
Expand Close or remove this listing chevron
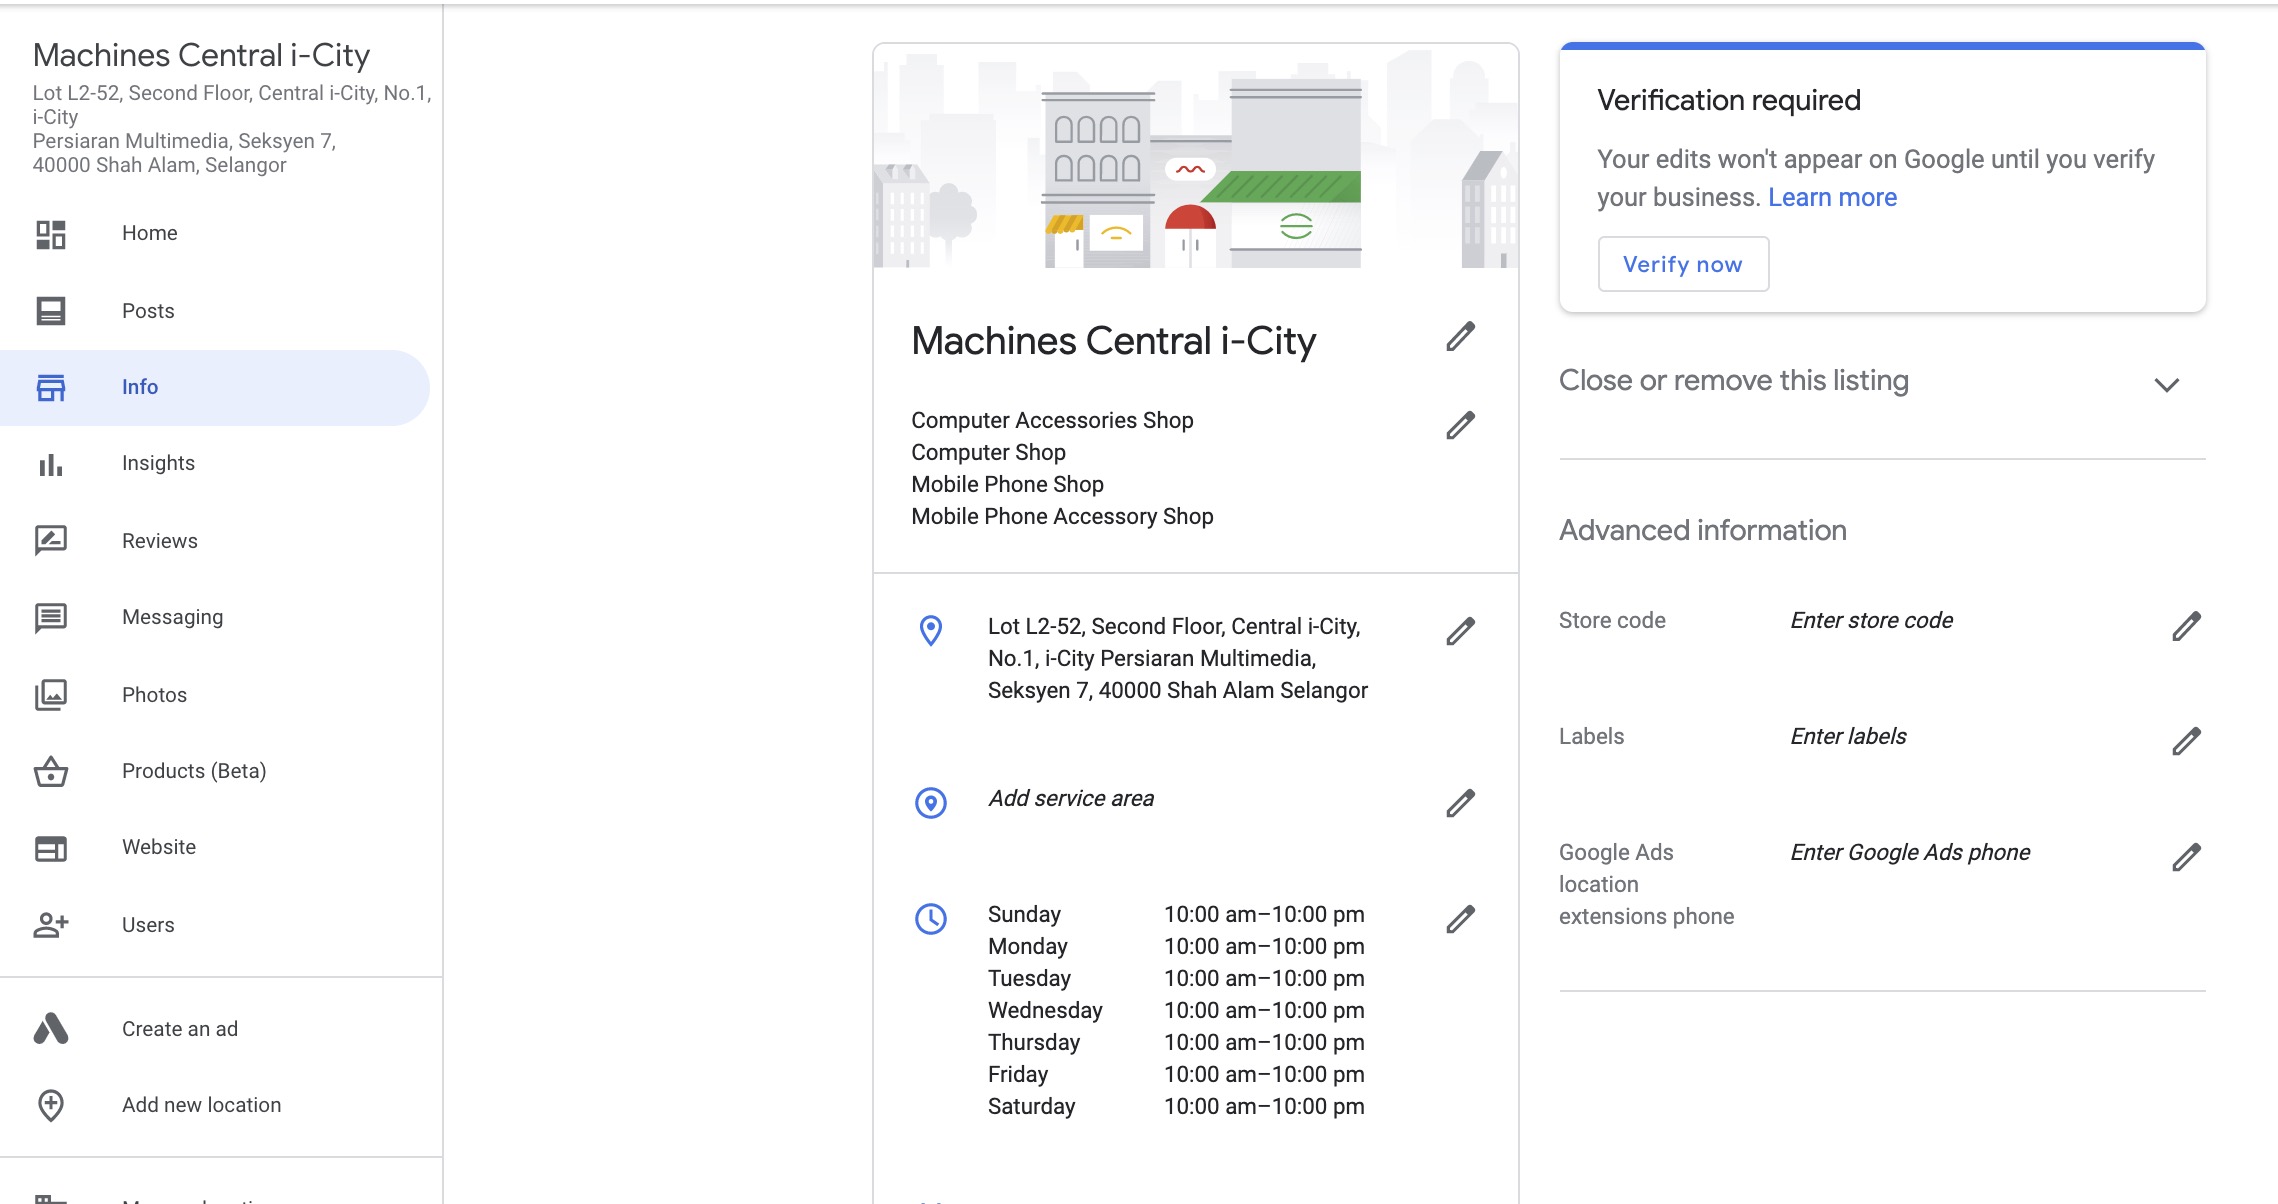click(2167, 385)
